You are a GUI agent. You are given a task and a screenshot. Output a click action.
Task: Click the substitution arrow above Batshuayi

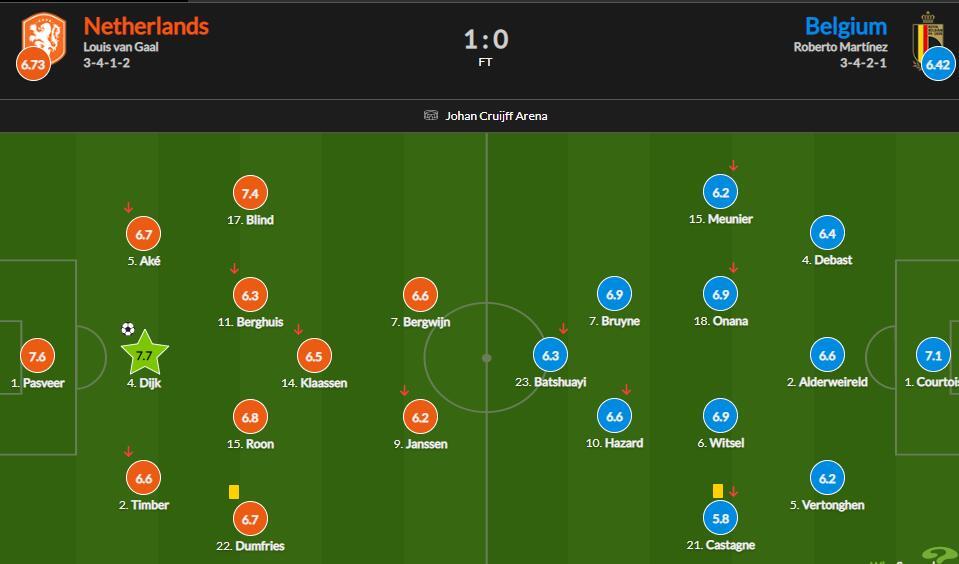click(x=564, y=329)
